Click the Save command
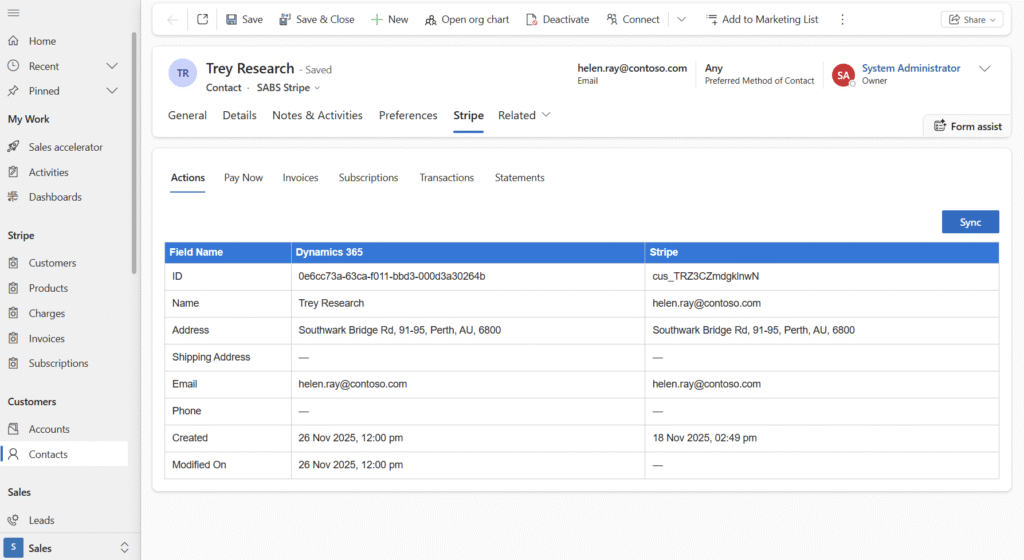The width and height of the screenshot is (1024, 560). pos(244,19)
